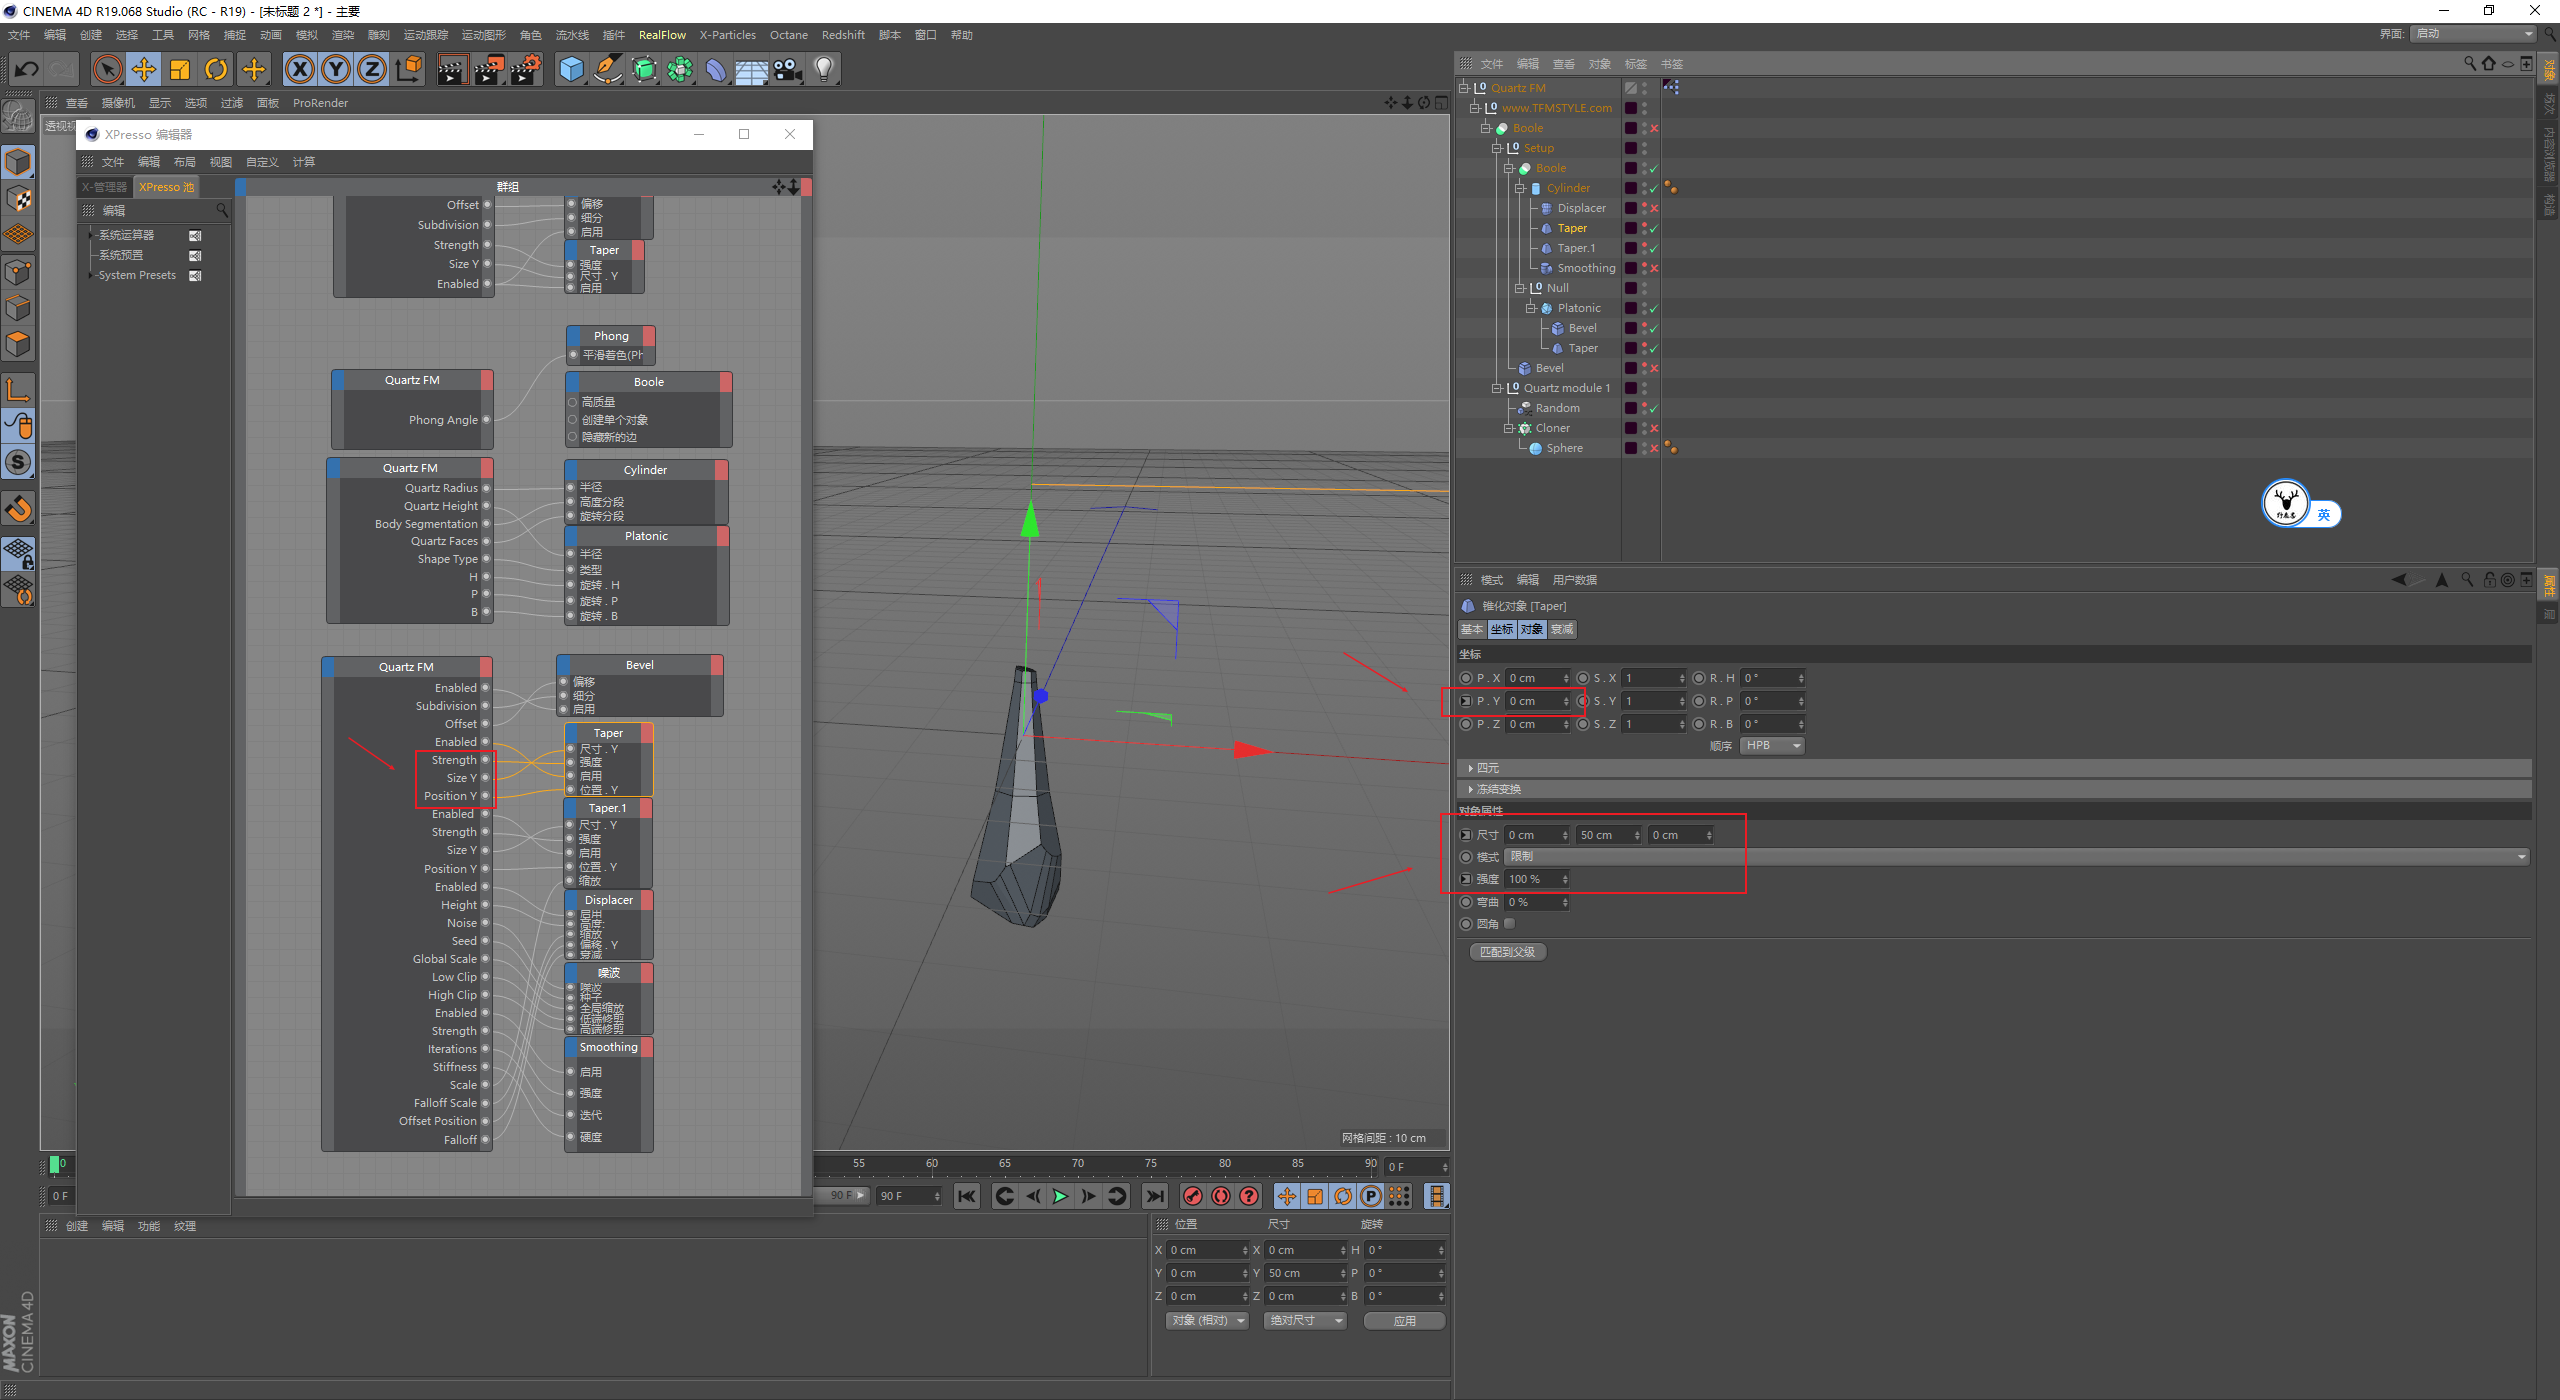Open the RealFlow menu
Image resolution: width=2560 pixels, height=1400 pixels.
point(662,35)
